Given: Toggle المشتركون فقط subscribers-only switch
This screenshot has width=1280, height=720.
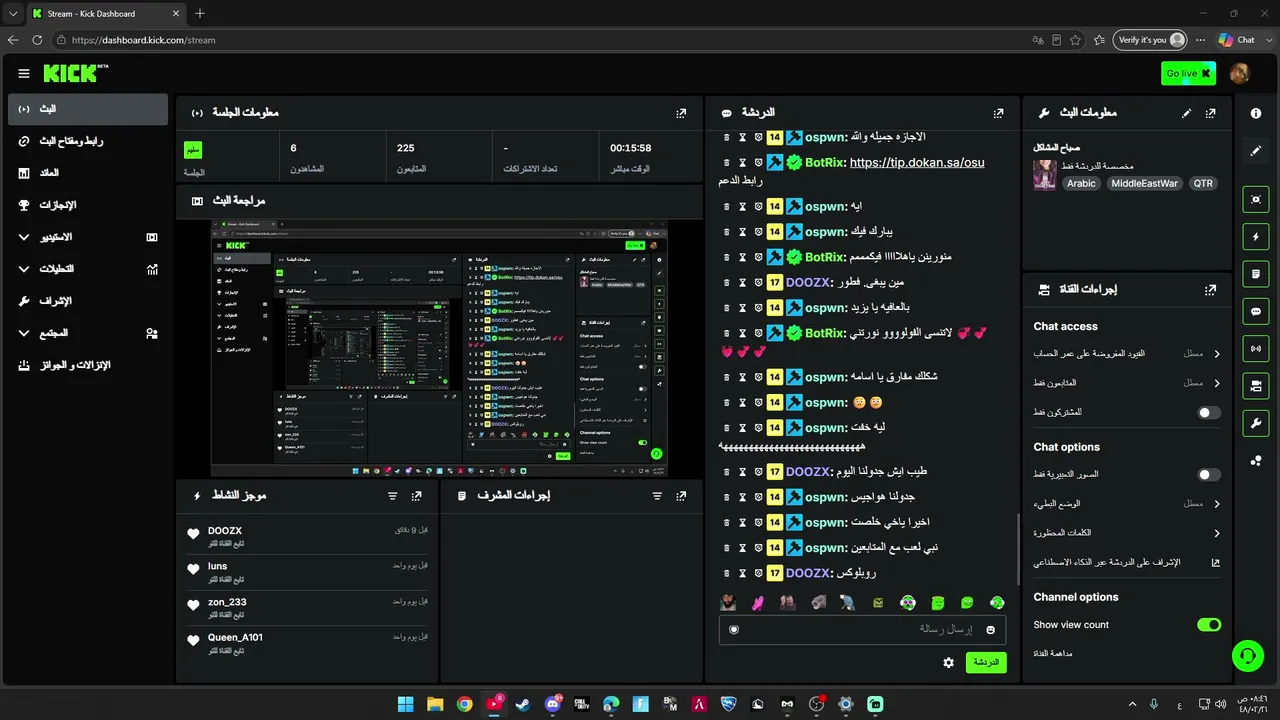Looking at the screenshot, I should (1209, 412).
